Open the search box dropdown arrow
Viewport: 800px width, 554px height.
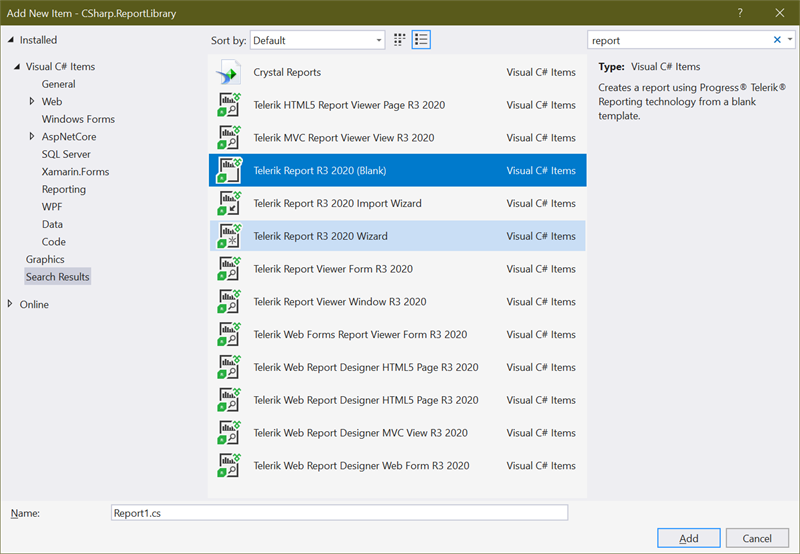coord(790,40)
